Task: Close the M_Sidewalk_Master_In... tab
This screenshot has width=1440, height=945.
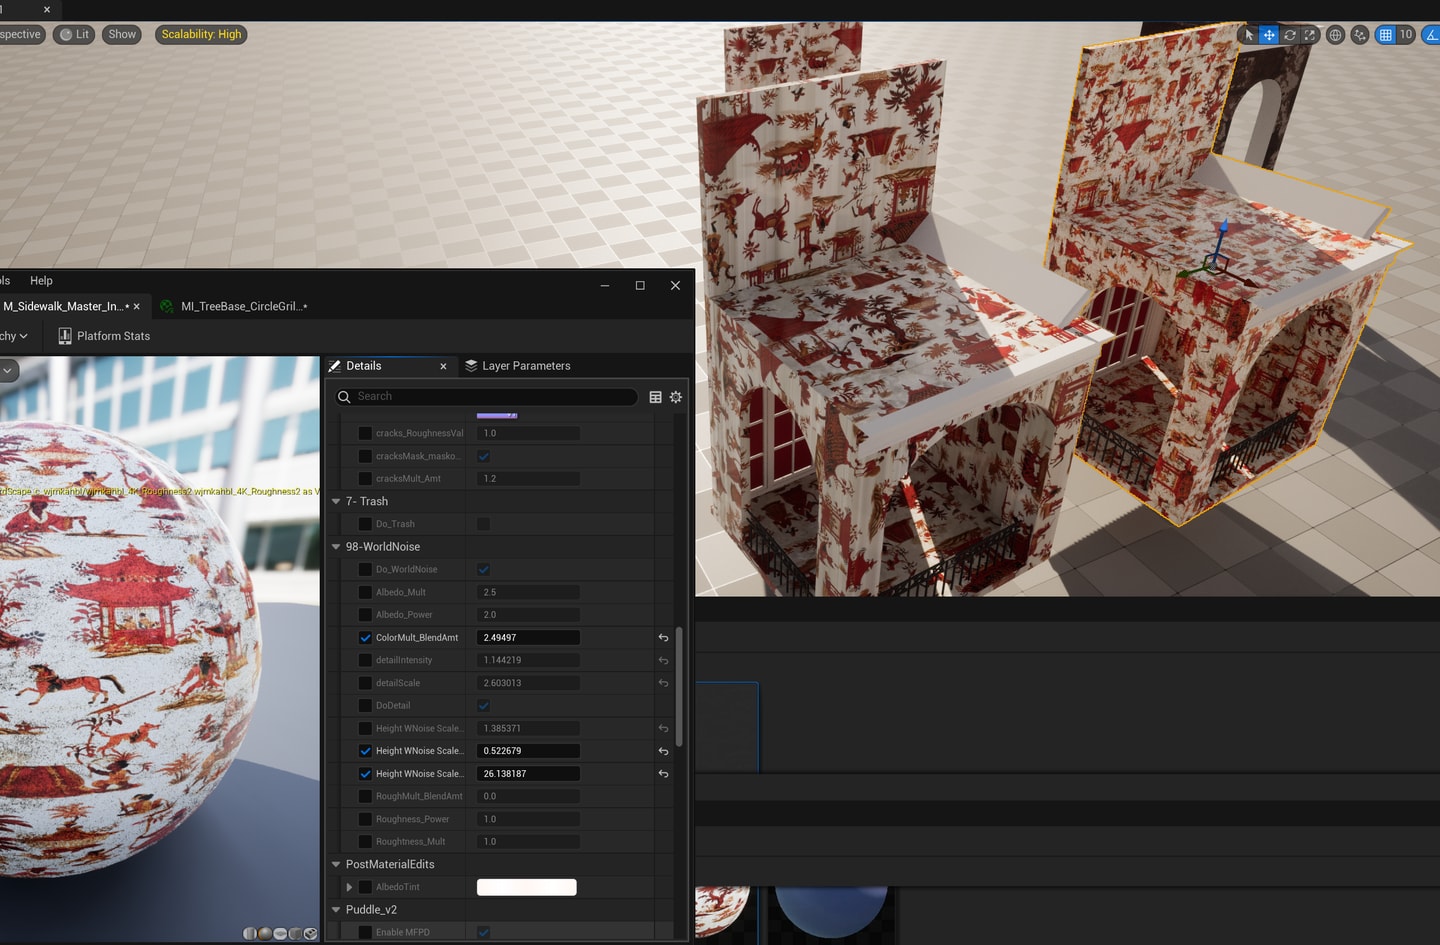Action: 137,307
